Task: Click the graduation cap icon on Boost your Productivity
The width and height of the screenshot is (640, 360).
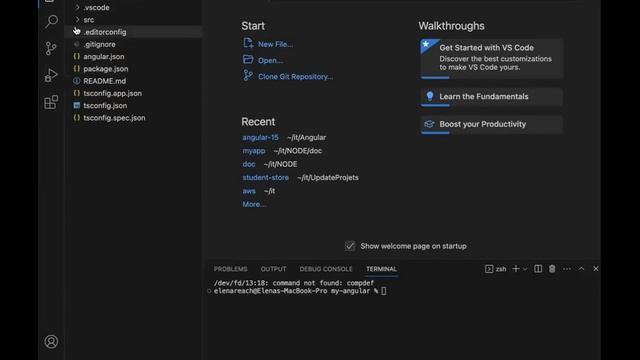Action: pos(429,124)
